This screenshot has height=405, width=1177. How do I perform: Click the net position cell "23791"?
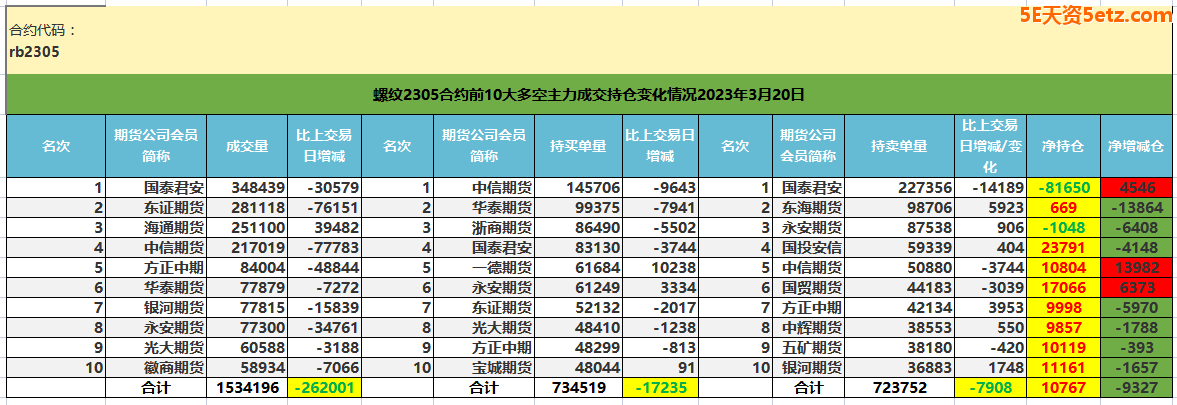[x=1063, y=248]
